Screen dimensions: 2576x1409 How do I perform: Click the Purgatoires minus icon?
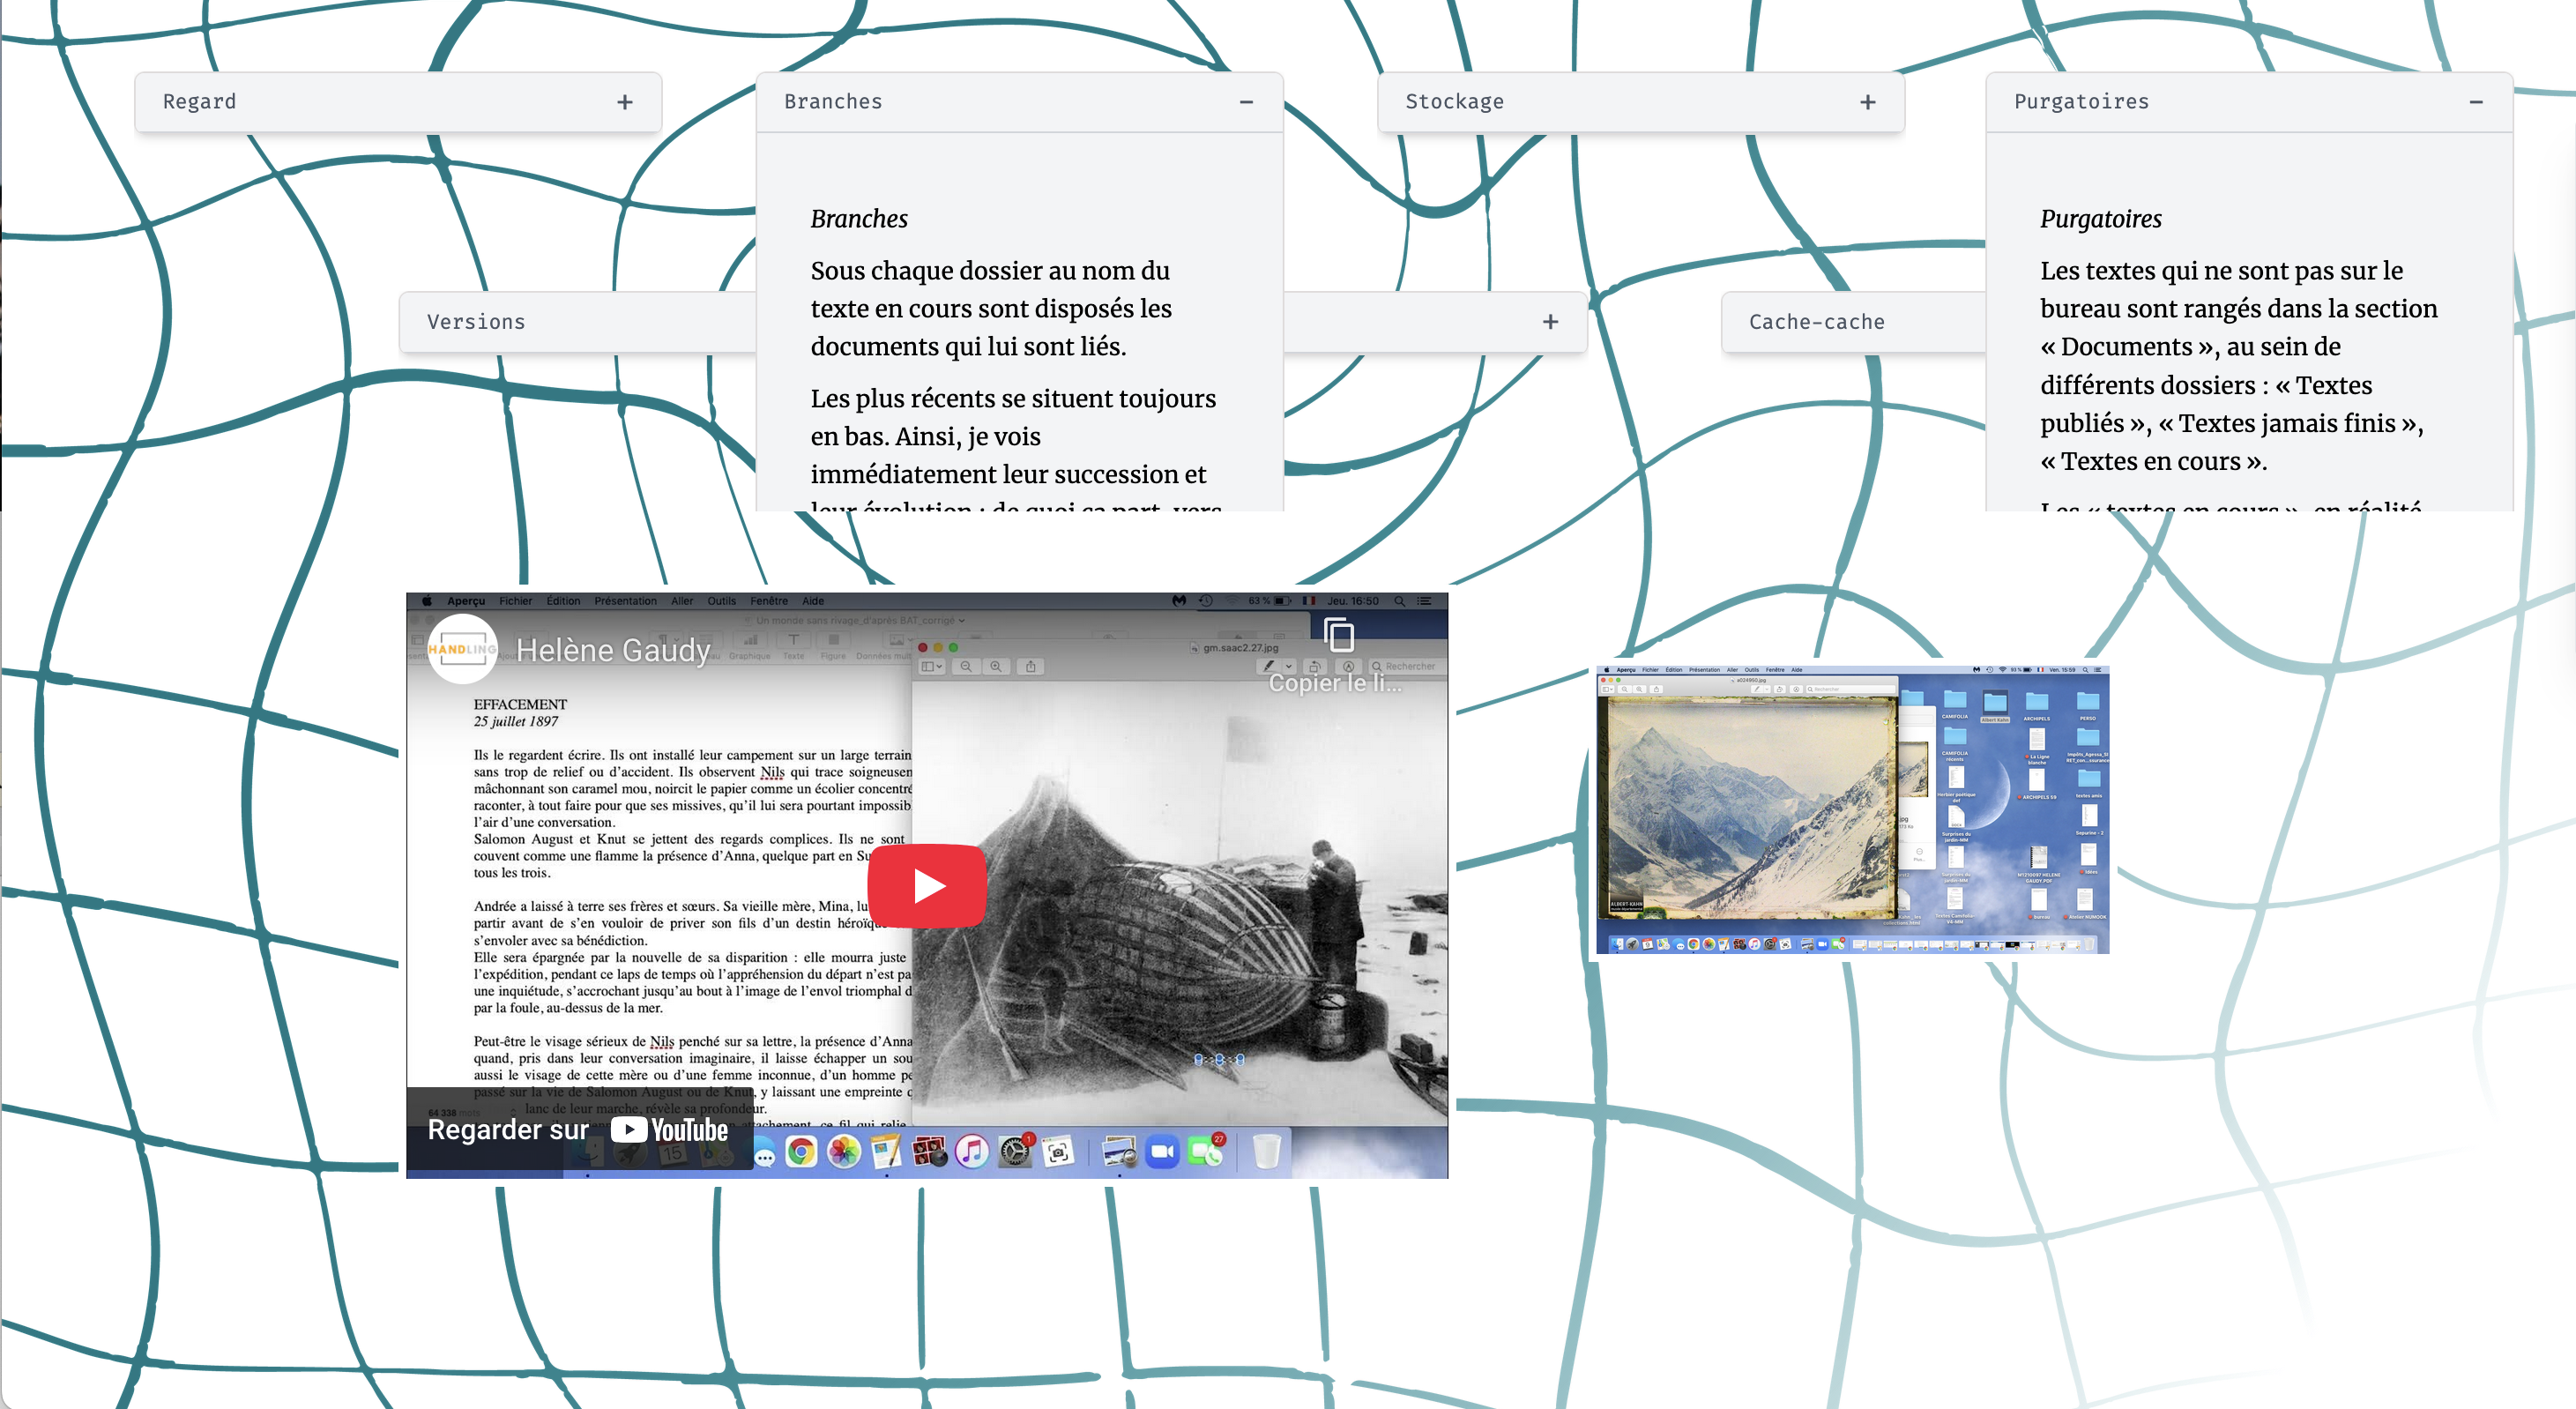coord(2475,102)
